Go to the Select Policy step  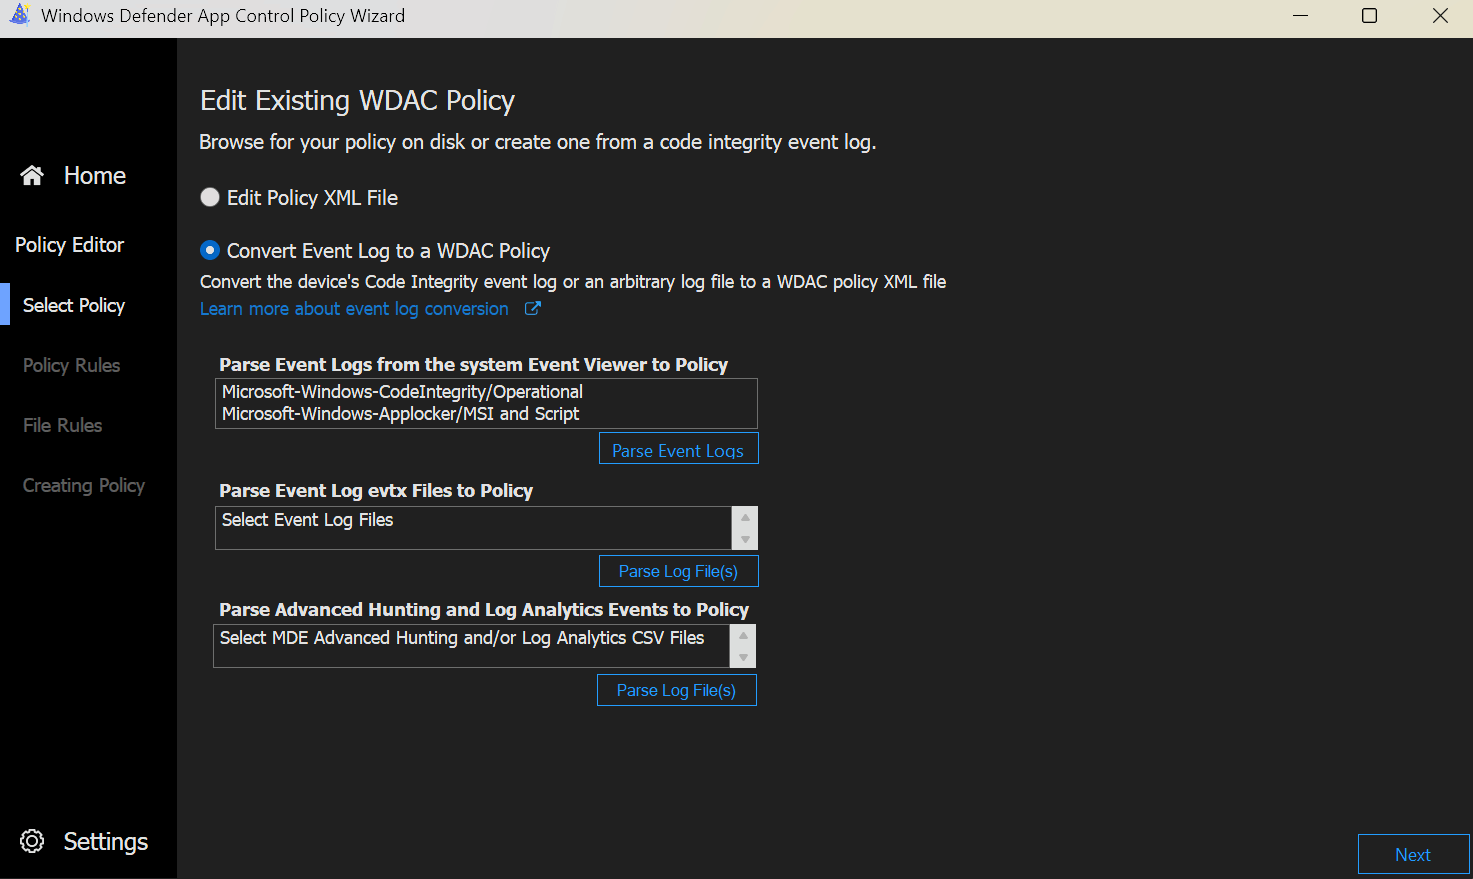pos(74,305)
